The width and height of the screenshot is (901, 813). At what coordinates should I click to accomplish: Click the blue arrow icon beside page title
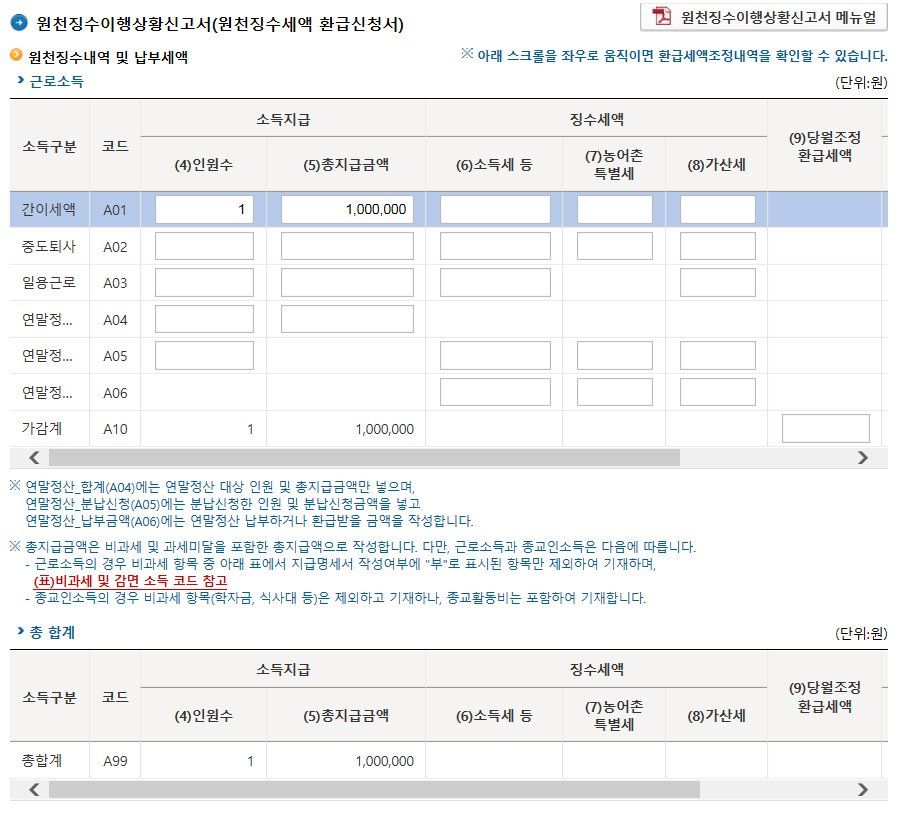click(x=18, y=24)
